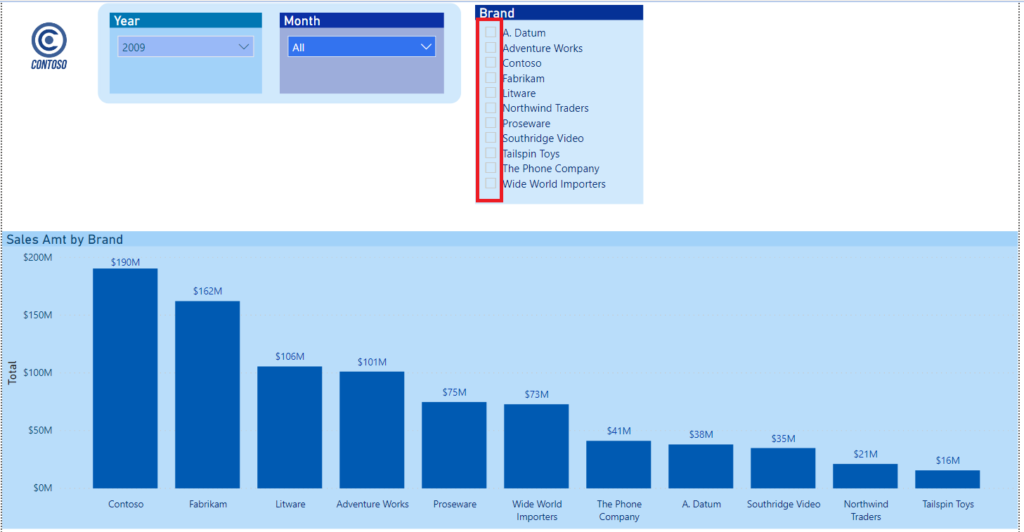Click the Brand slicer header
Image resolution: width=1024 pixels, height=532 pixels.
point(559,13)
